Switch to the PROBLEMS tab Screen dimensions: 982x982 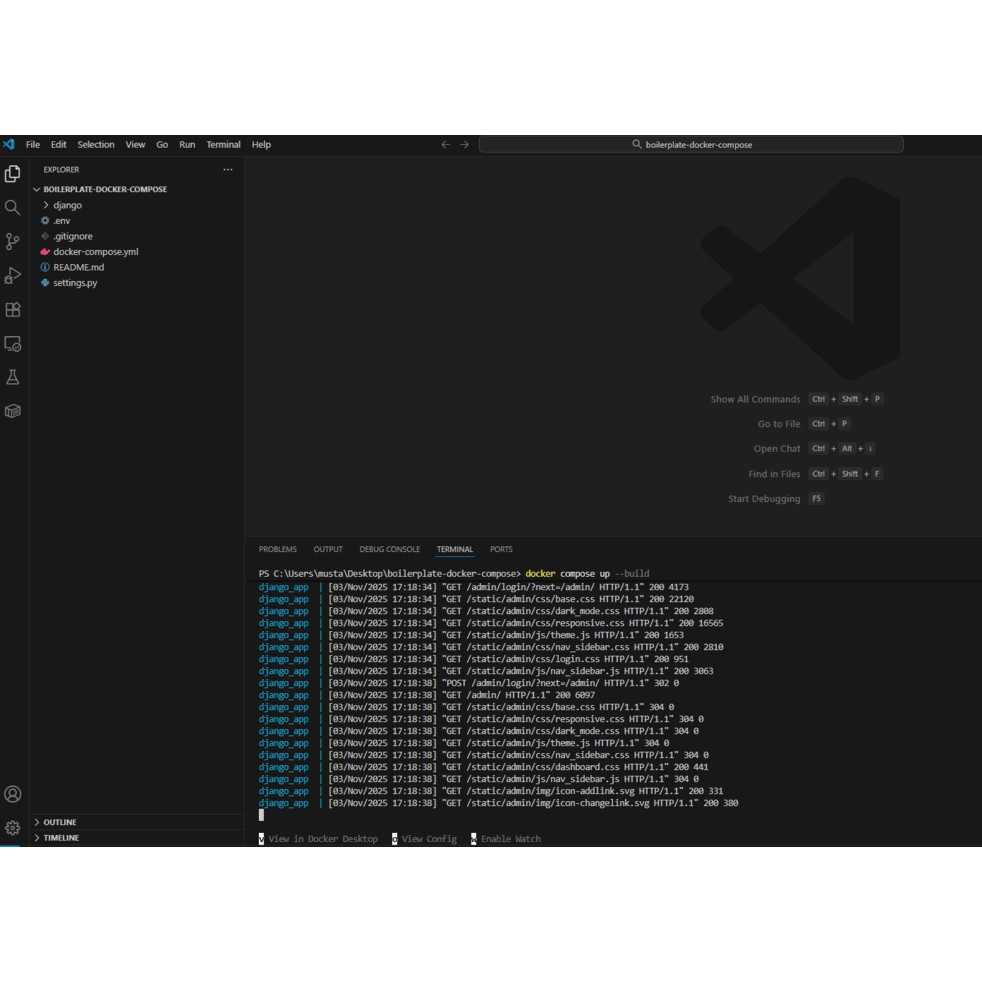277,549
